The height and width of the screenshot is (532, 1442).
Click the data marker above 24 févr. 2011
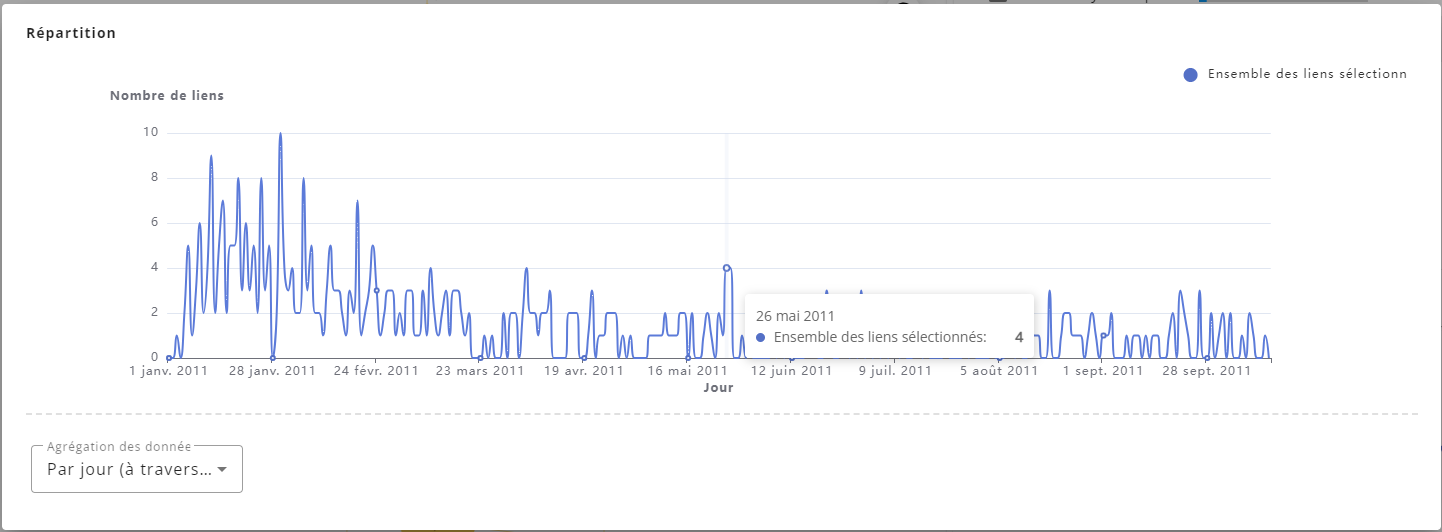point(376,290)
